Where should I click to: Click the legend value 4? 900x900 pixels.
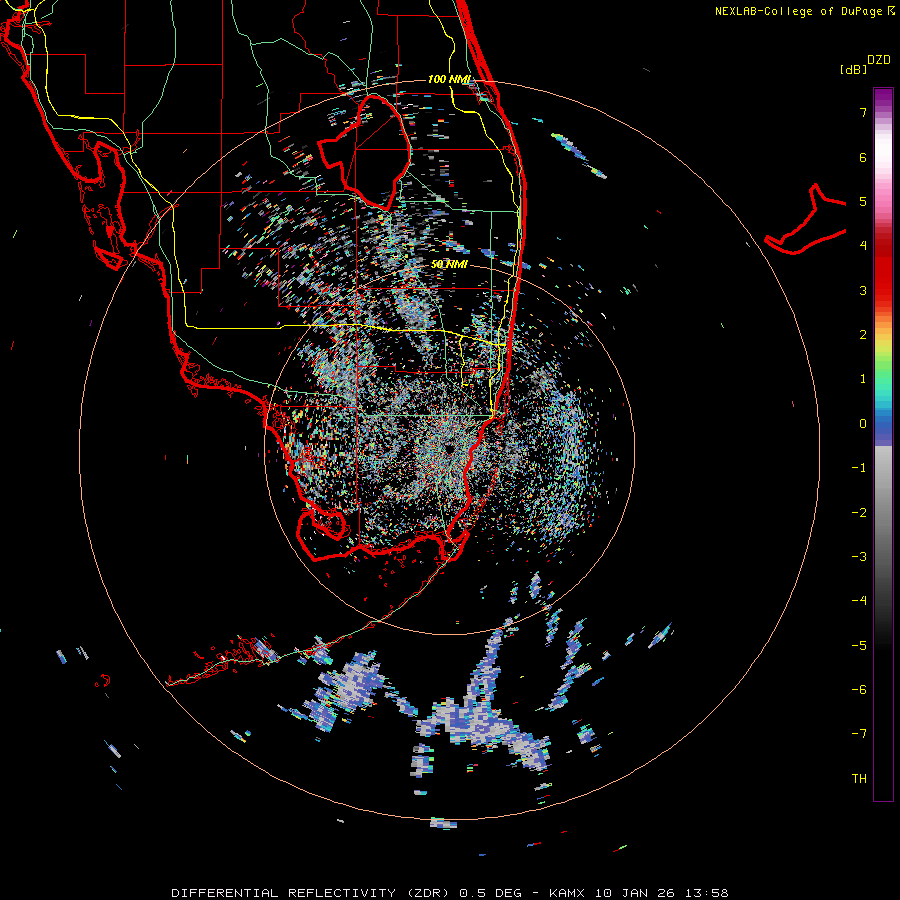863,246
